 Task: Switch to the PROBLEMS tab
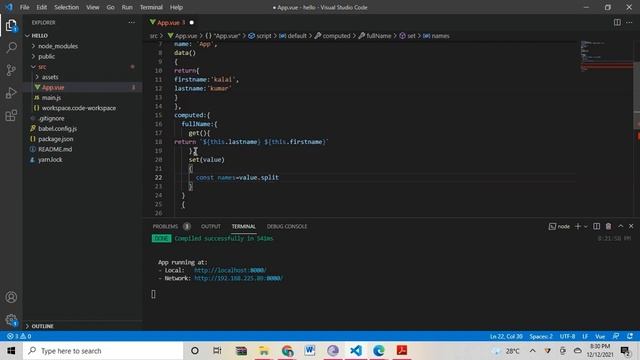(165, 226)
